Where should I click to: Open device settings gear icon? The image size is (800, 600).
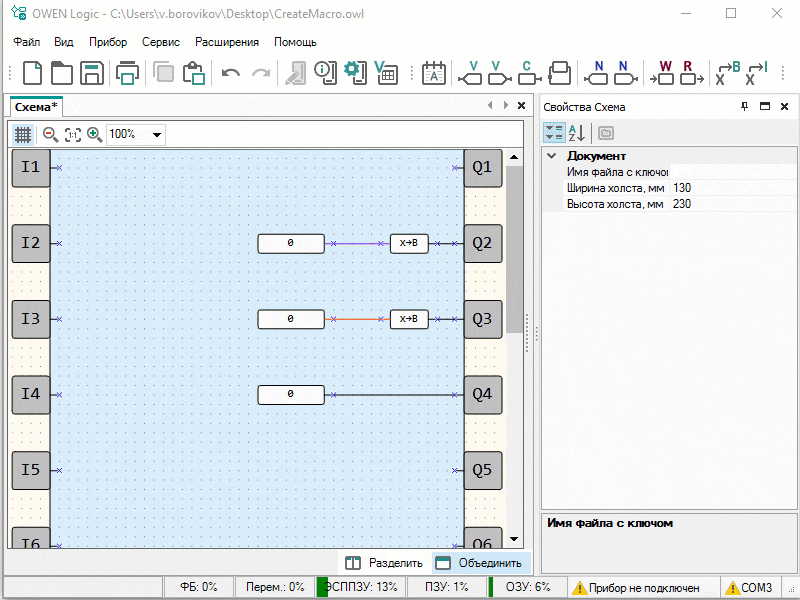[x=353, y=73]
